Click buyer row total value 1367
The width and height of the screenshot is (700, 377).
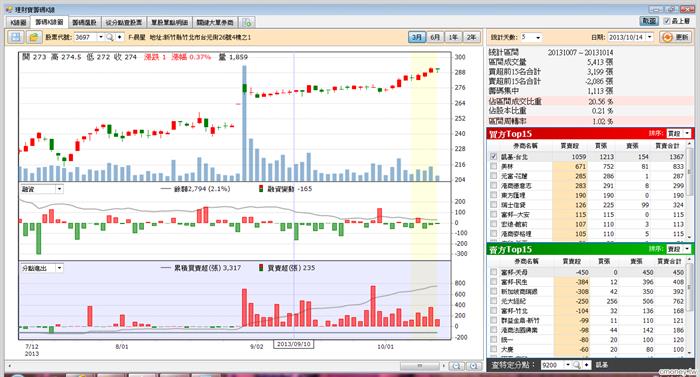click(x=676, y=157)
